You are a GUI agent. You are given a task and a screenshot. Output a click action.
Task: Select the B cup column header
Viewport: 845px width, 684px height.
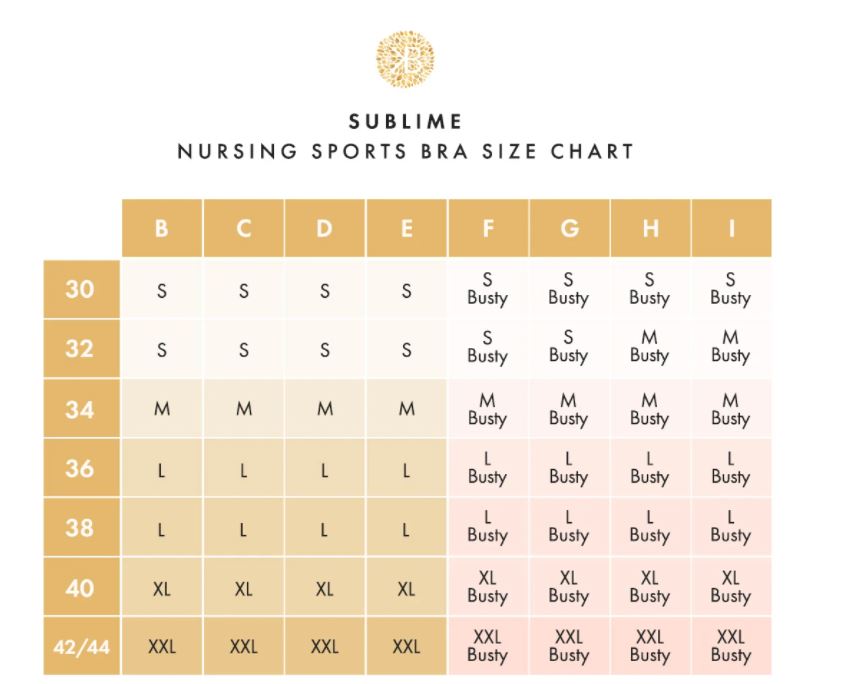click(162, 228)
